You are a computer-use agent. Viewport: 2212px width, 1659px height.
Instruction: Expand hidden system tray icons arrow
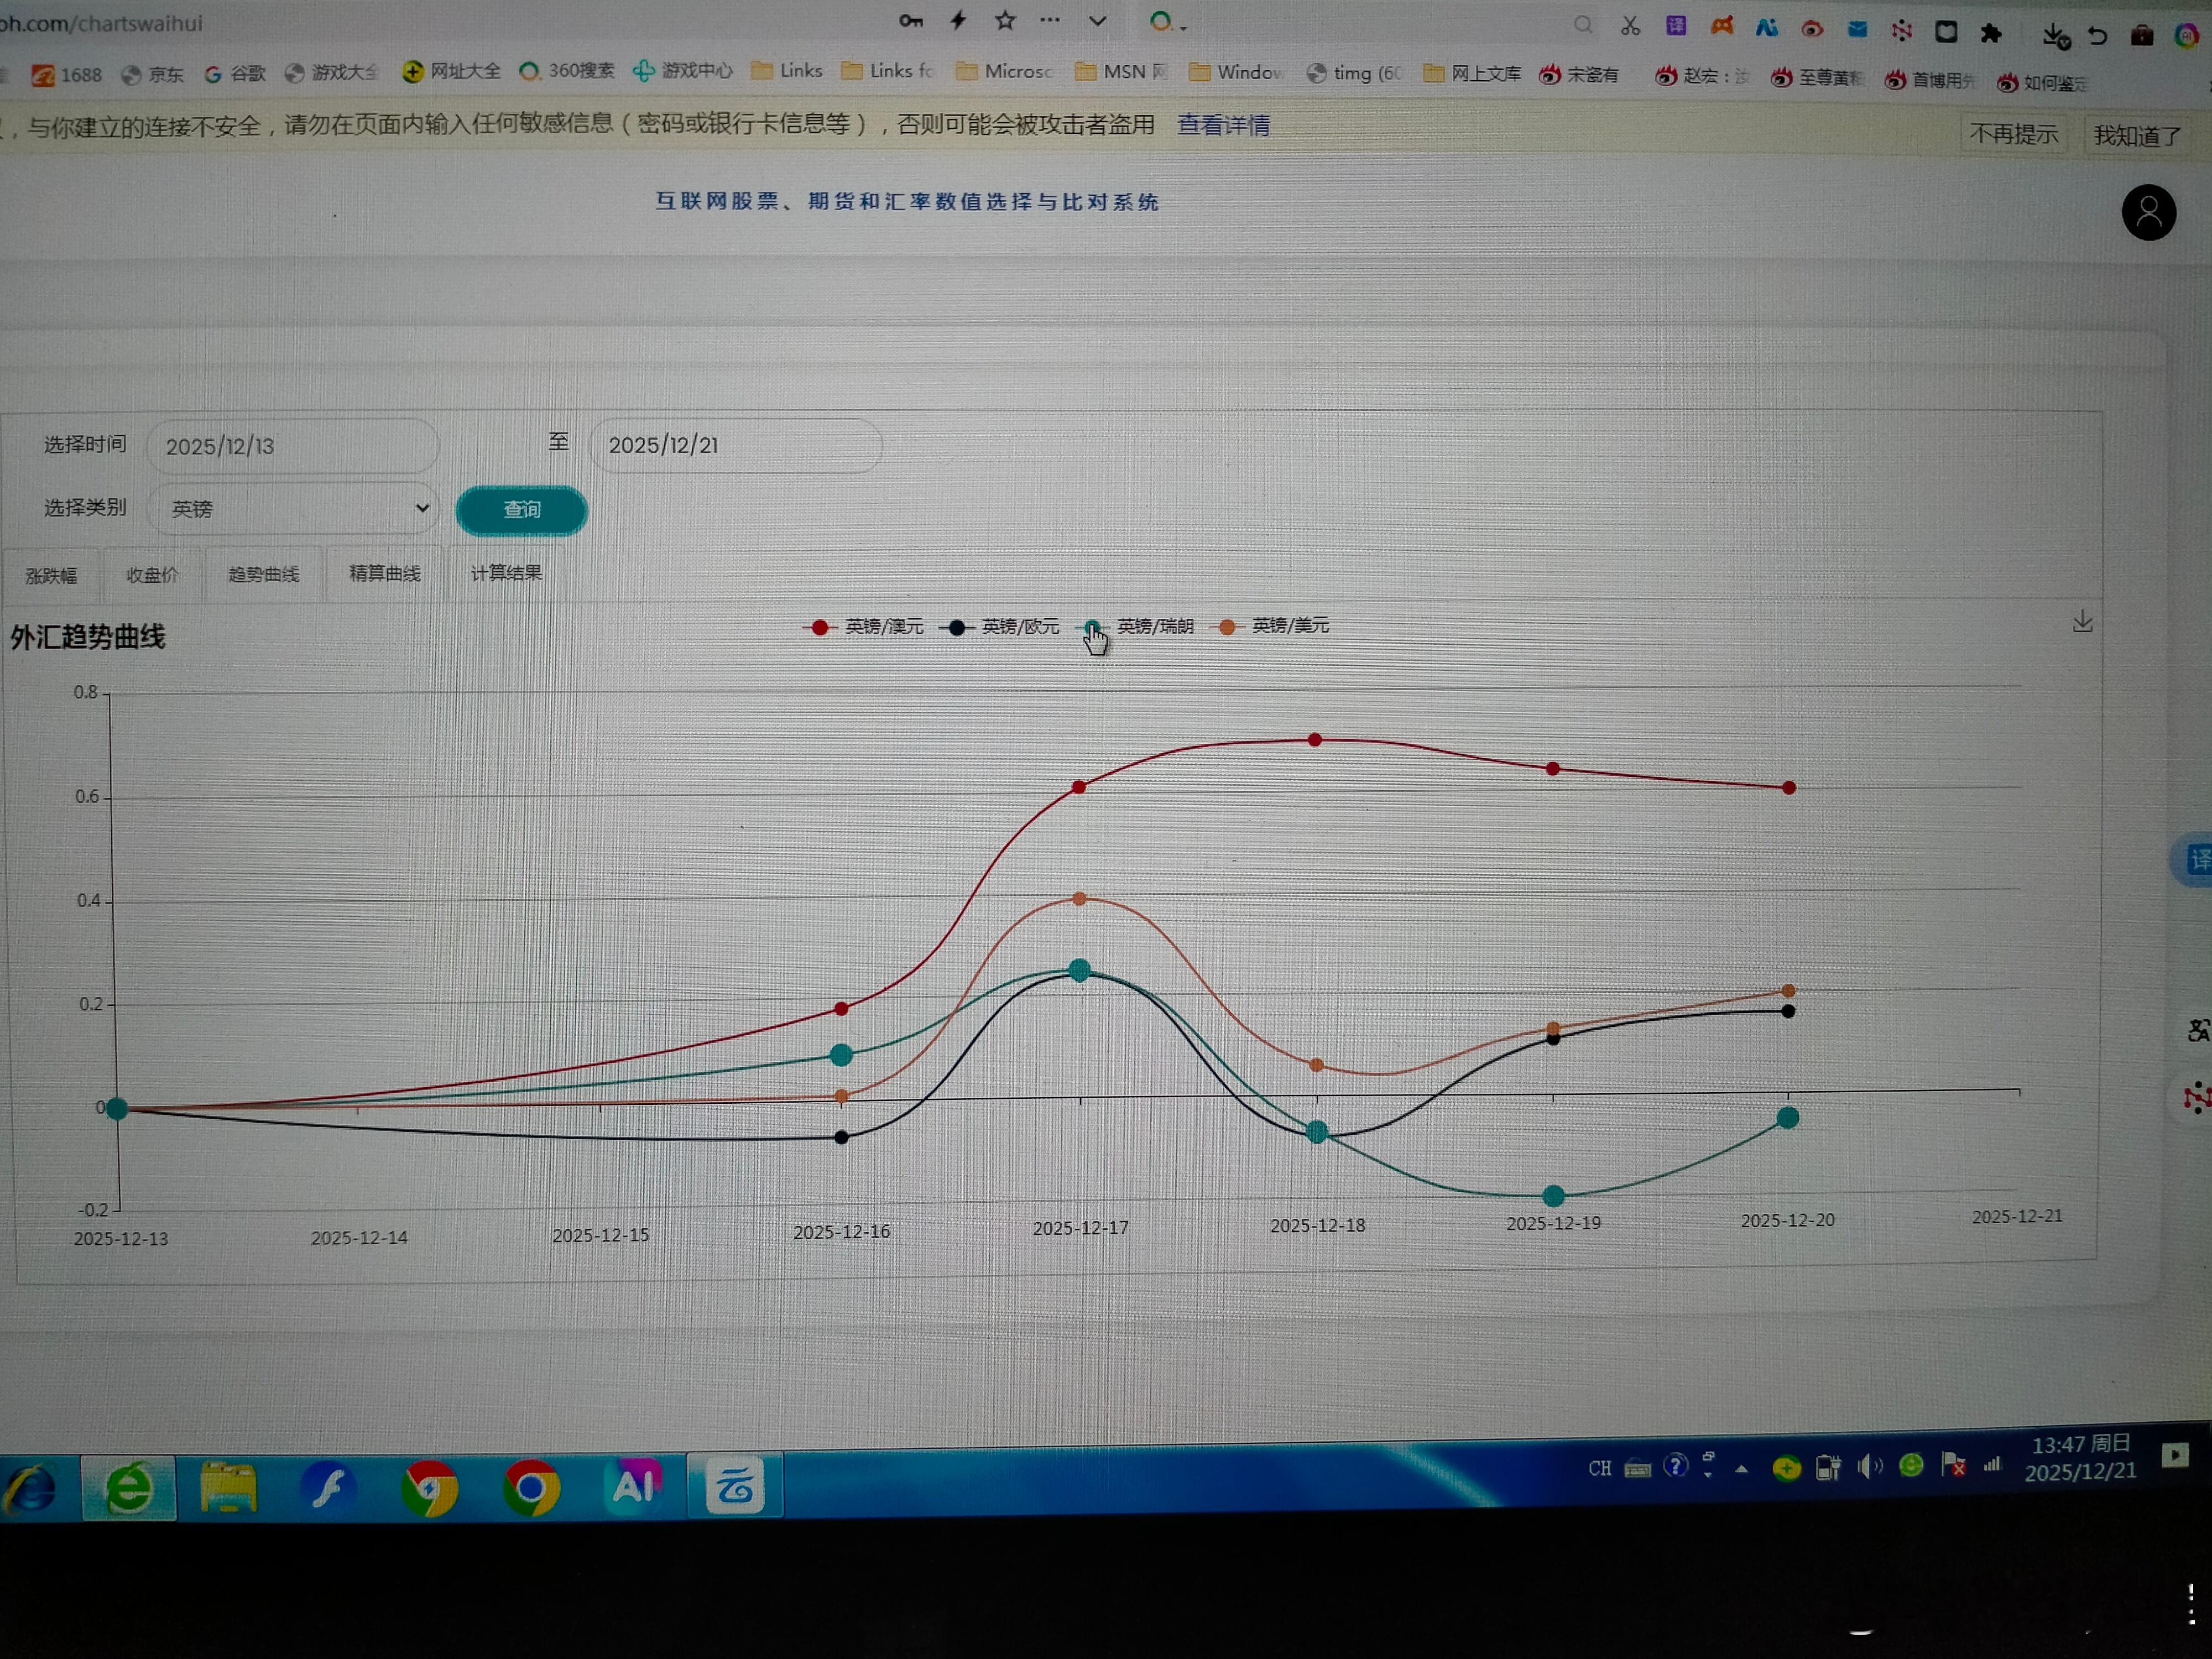1742,1469
